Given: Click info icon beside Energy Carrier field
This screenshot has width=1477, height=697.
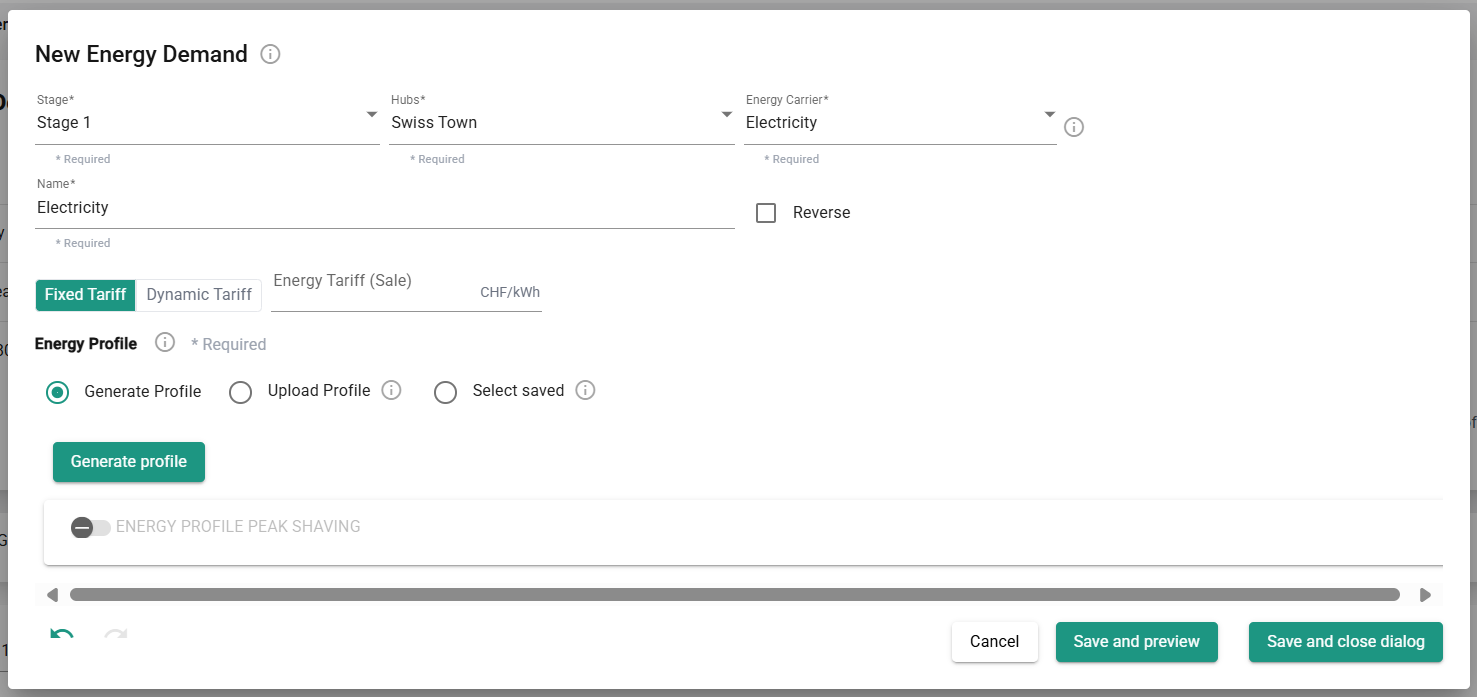Looking at the screenshot, I should [1073, 127].
